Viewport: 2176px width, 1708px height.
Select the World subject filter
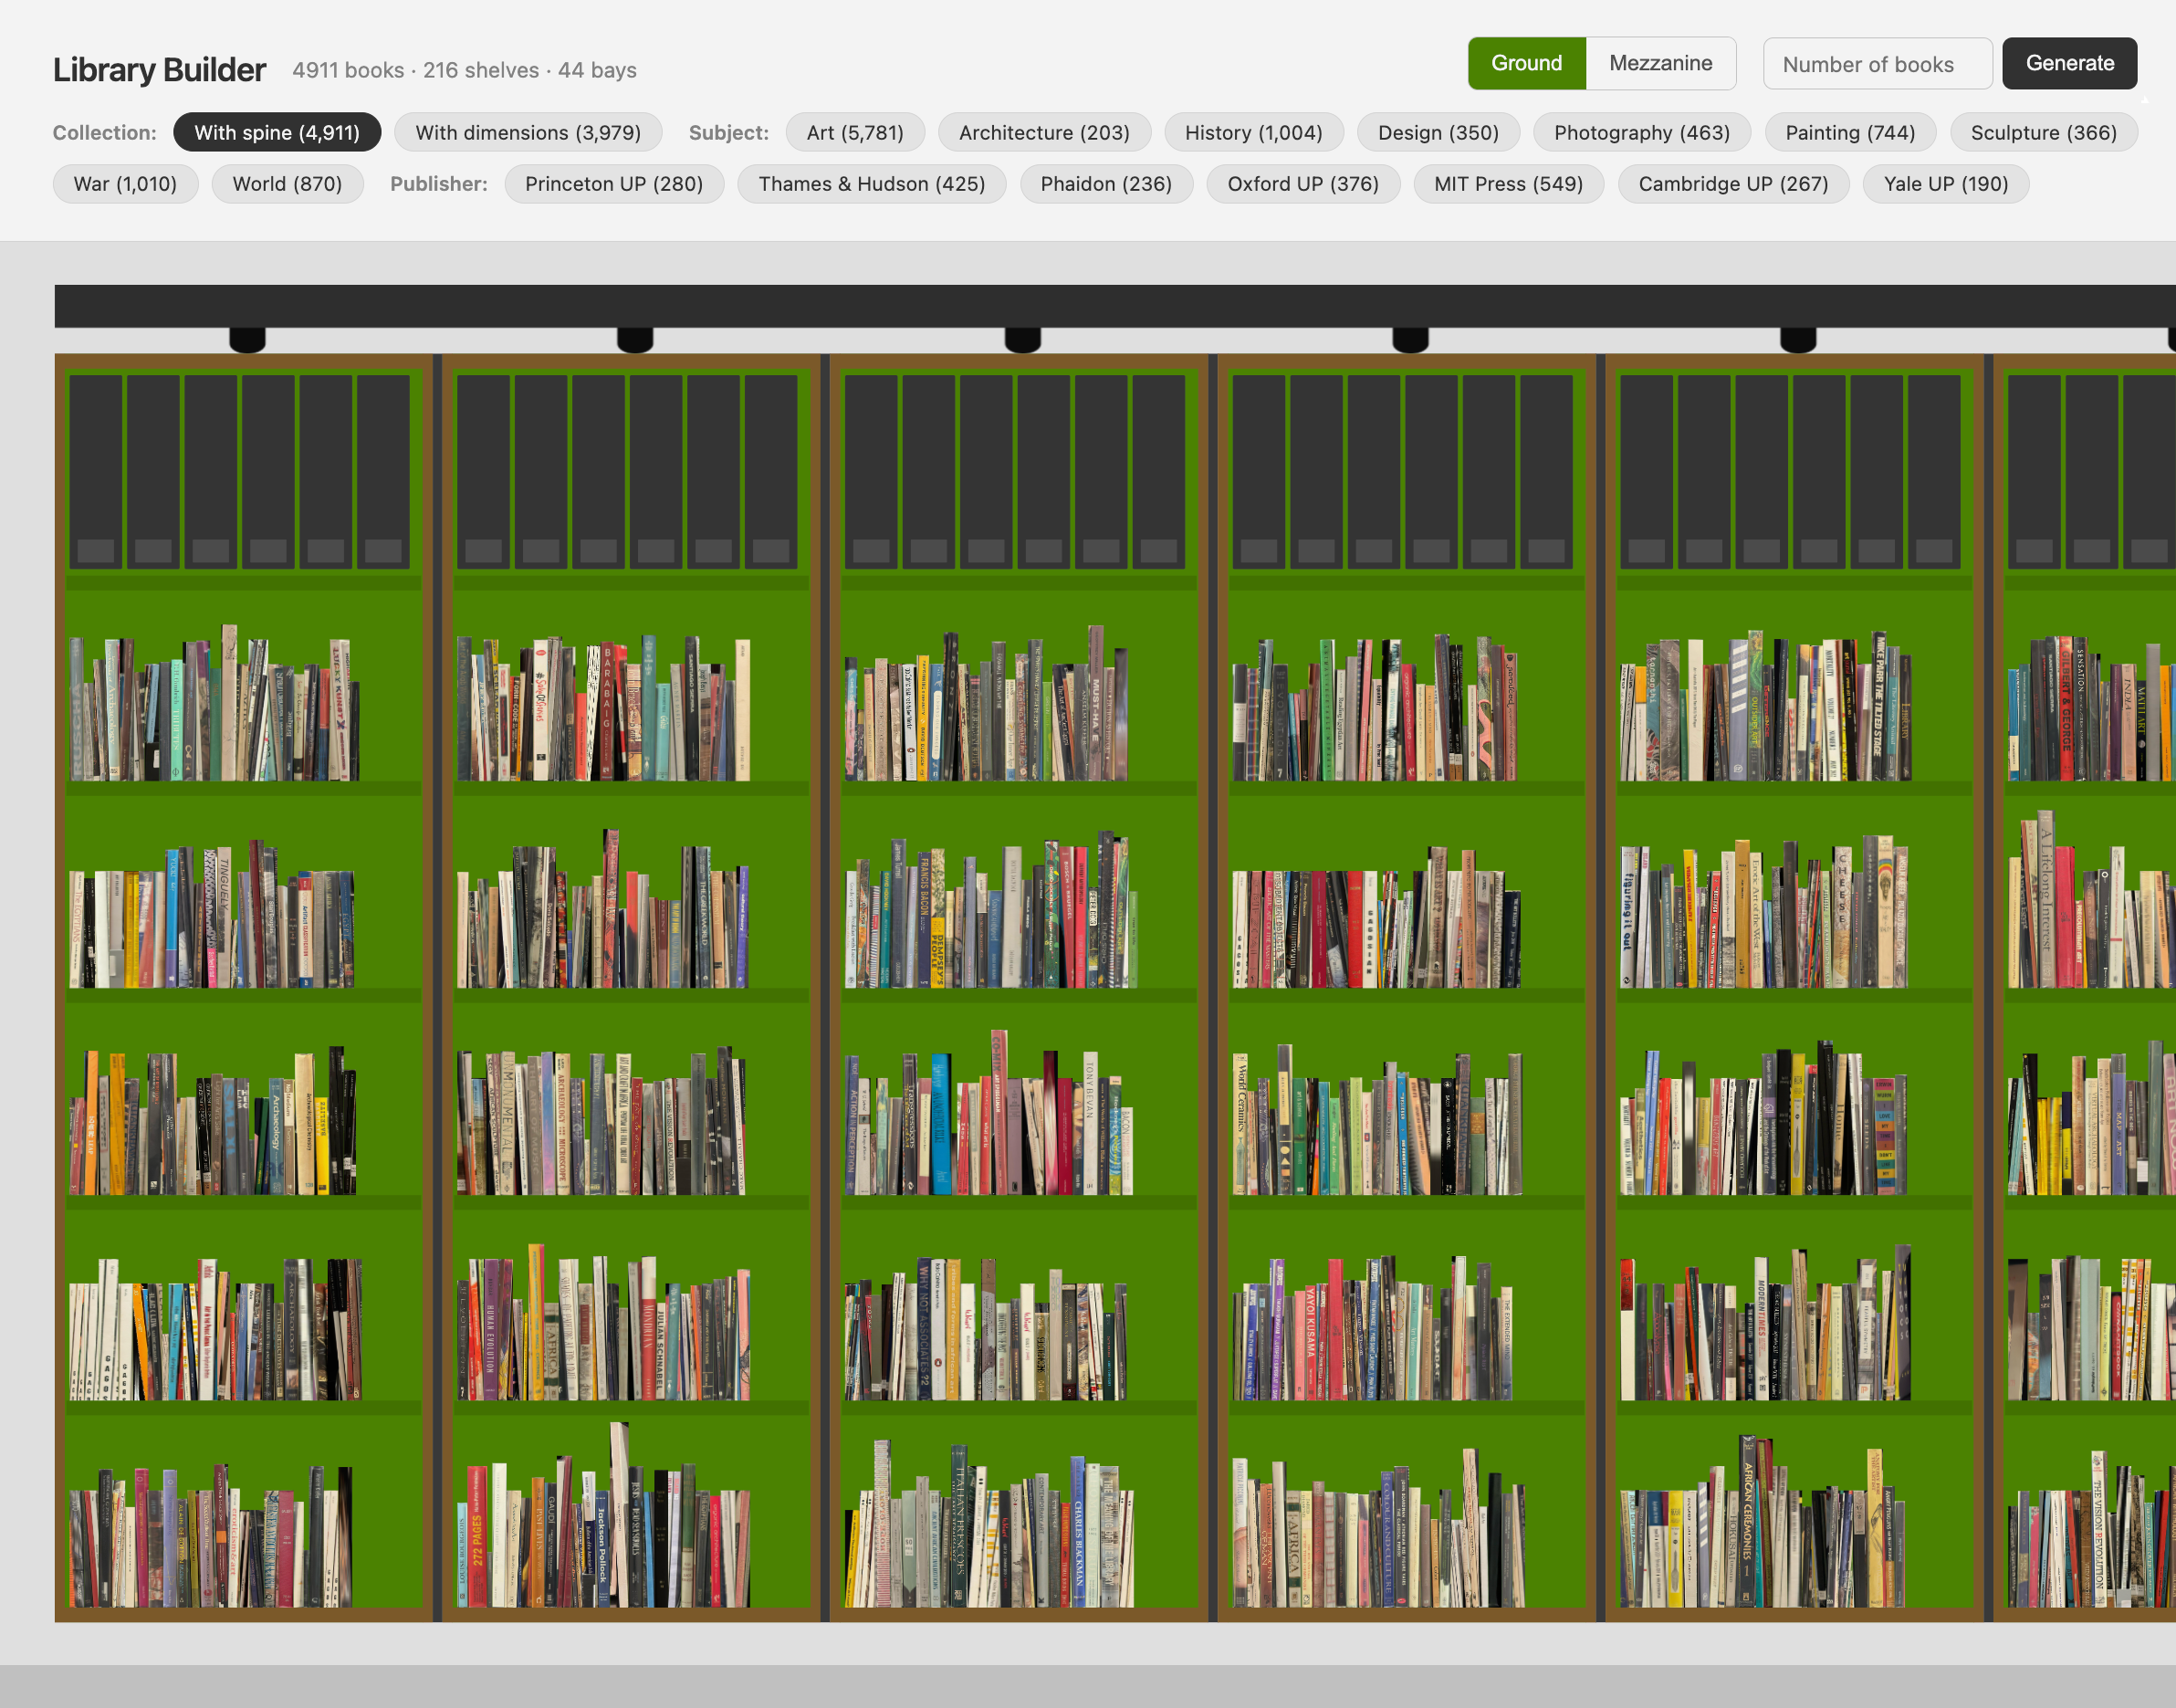coord(288,184)
